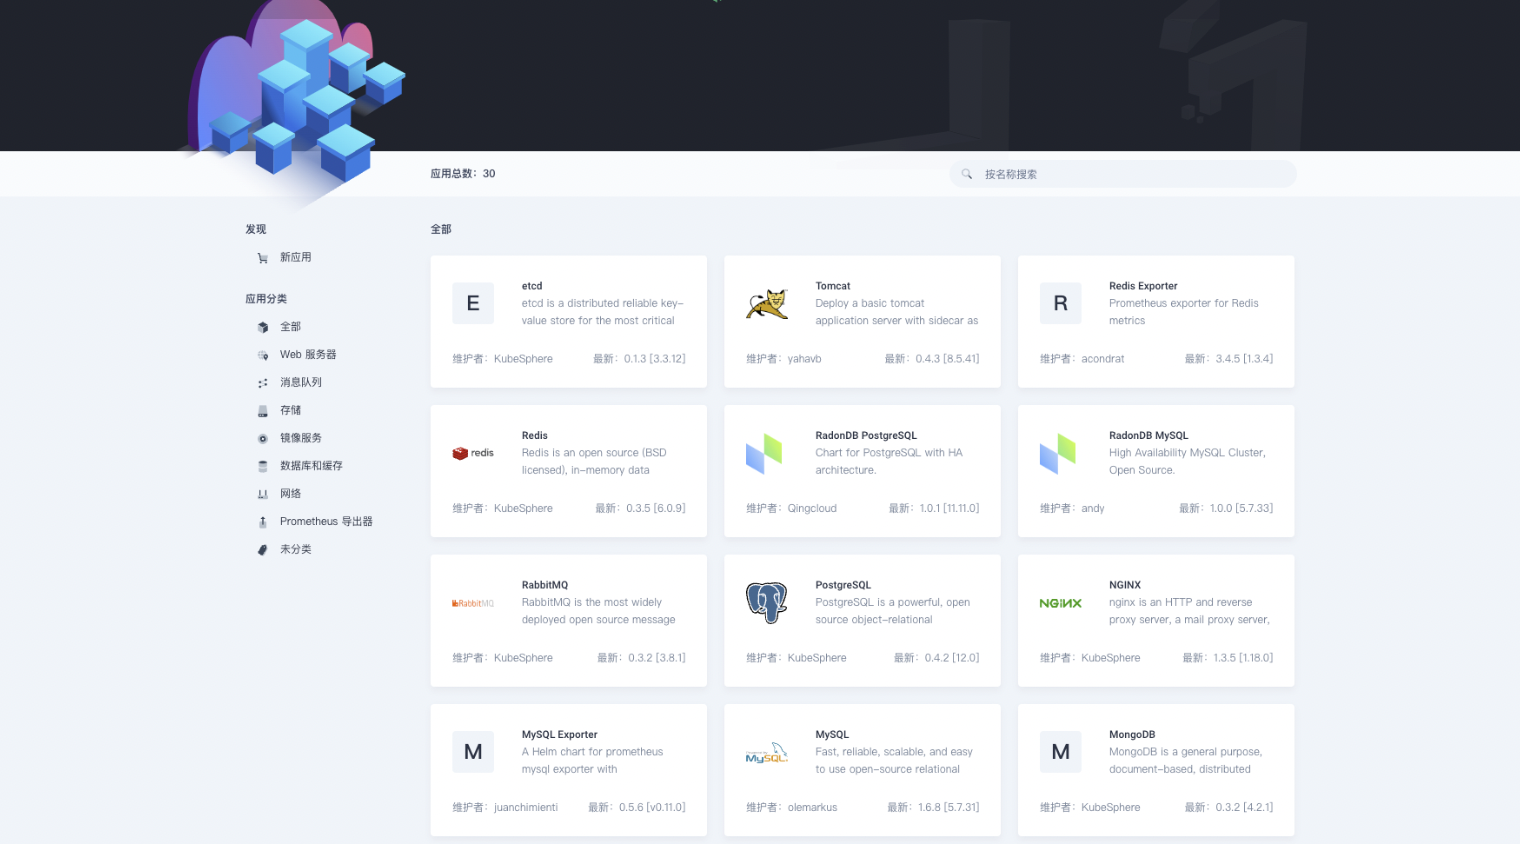Click the shopping cart icon beside 新应用
This screenshot has width=1520, height=844.
click(x=263, y=258)
